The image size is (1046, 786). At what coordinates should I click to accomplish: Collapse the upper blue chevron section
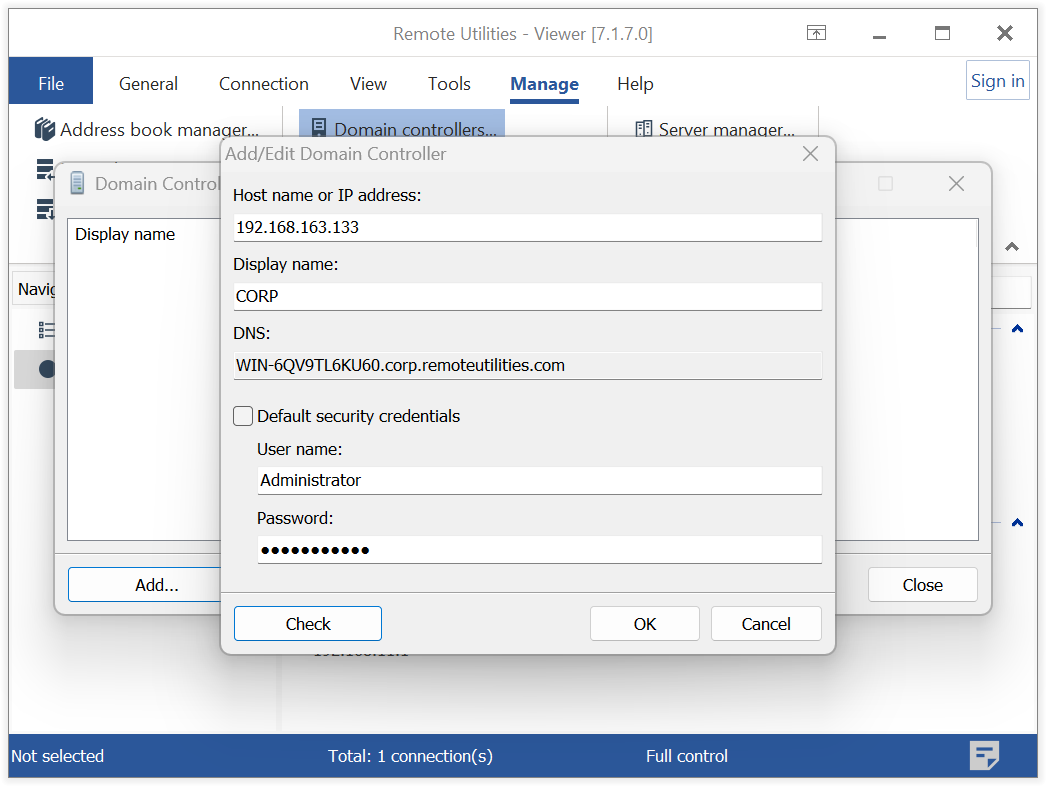click(1017, 329)
